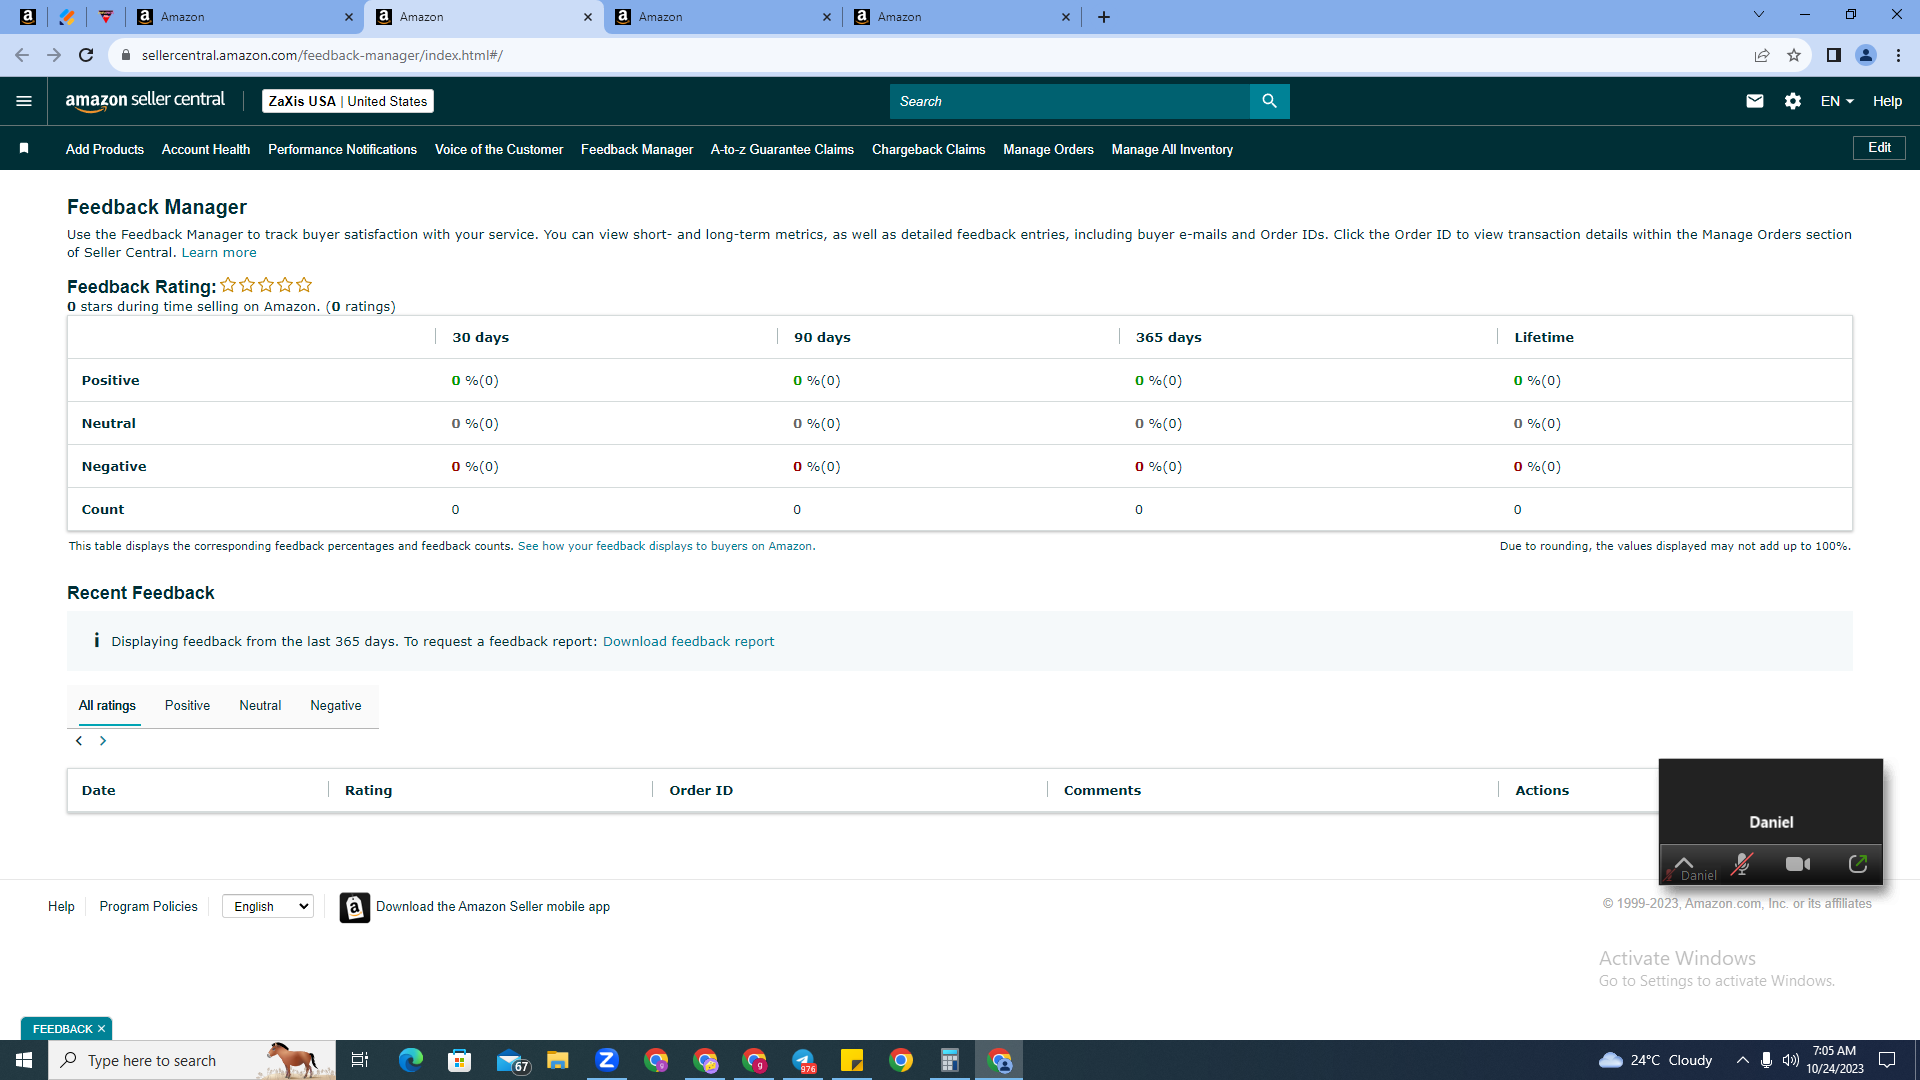The width and height of the screenshot is (1920, 1080).
Task: Open A-to-z Guarantee Claims
Action: (782, 149)
